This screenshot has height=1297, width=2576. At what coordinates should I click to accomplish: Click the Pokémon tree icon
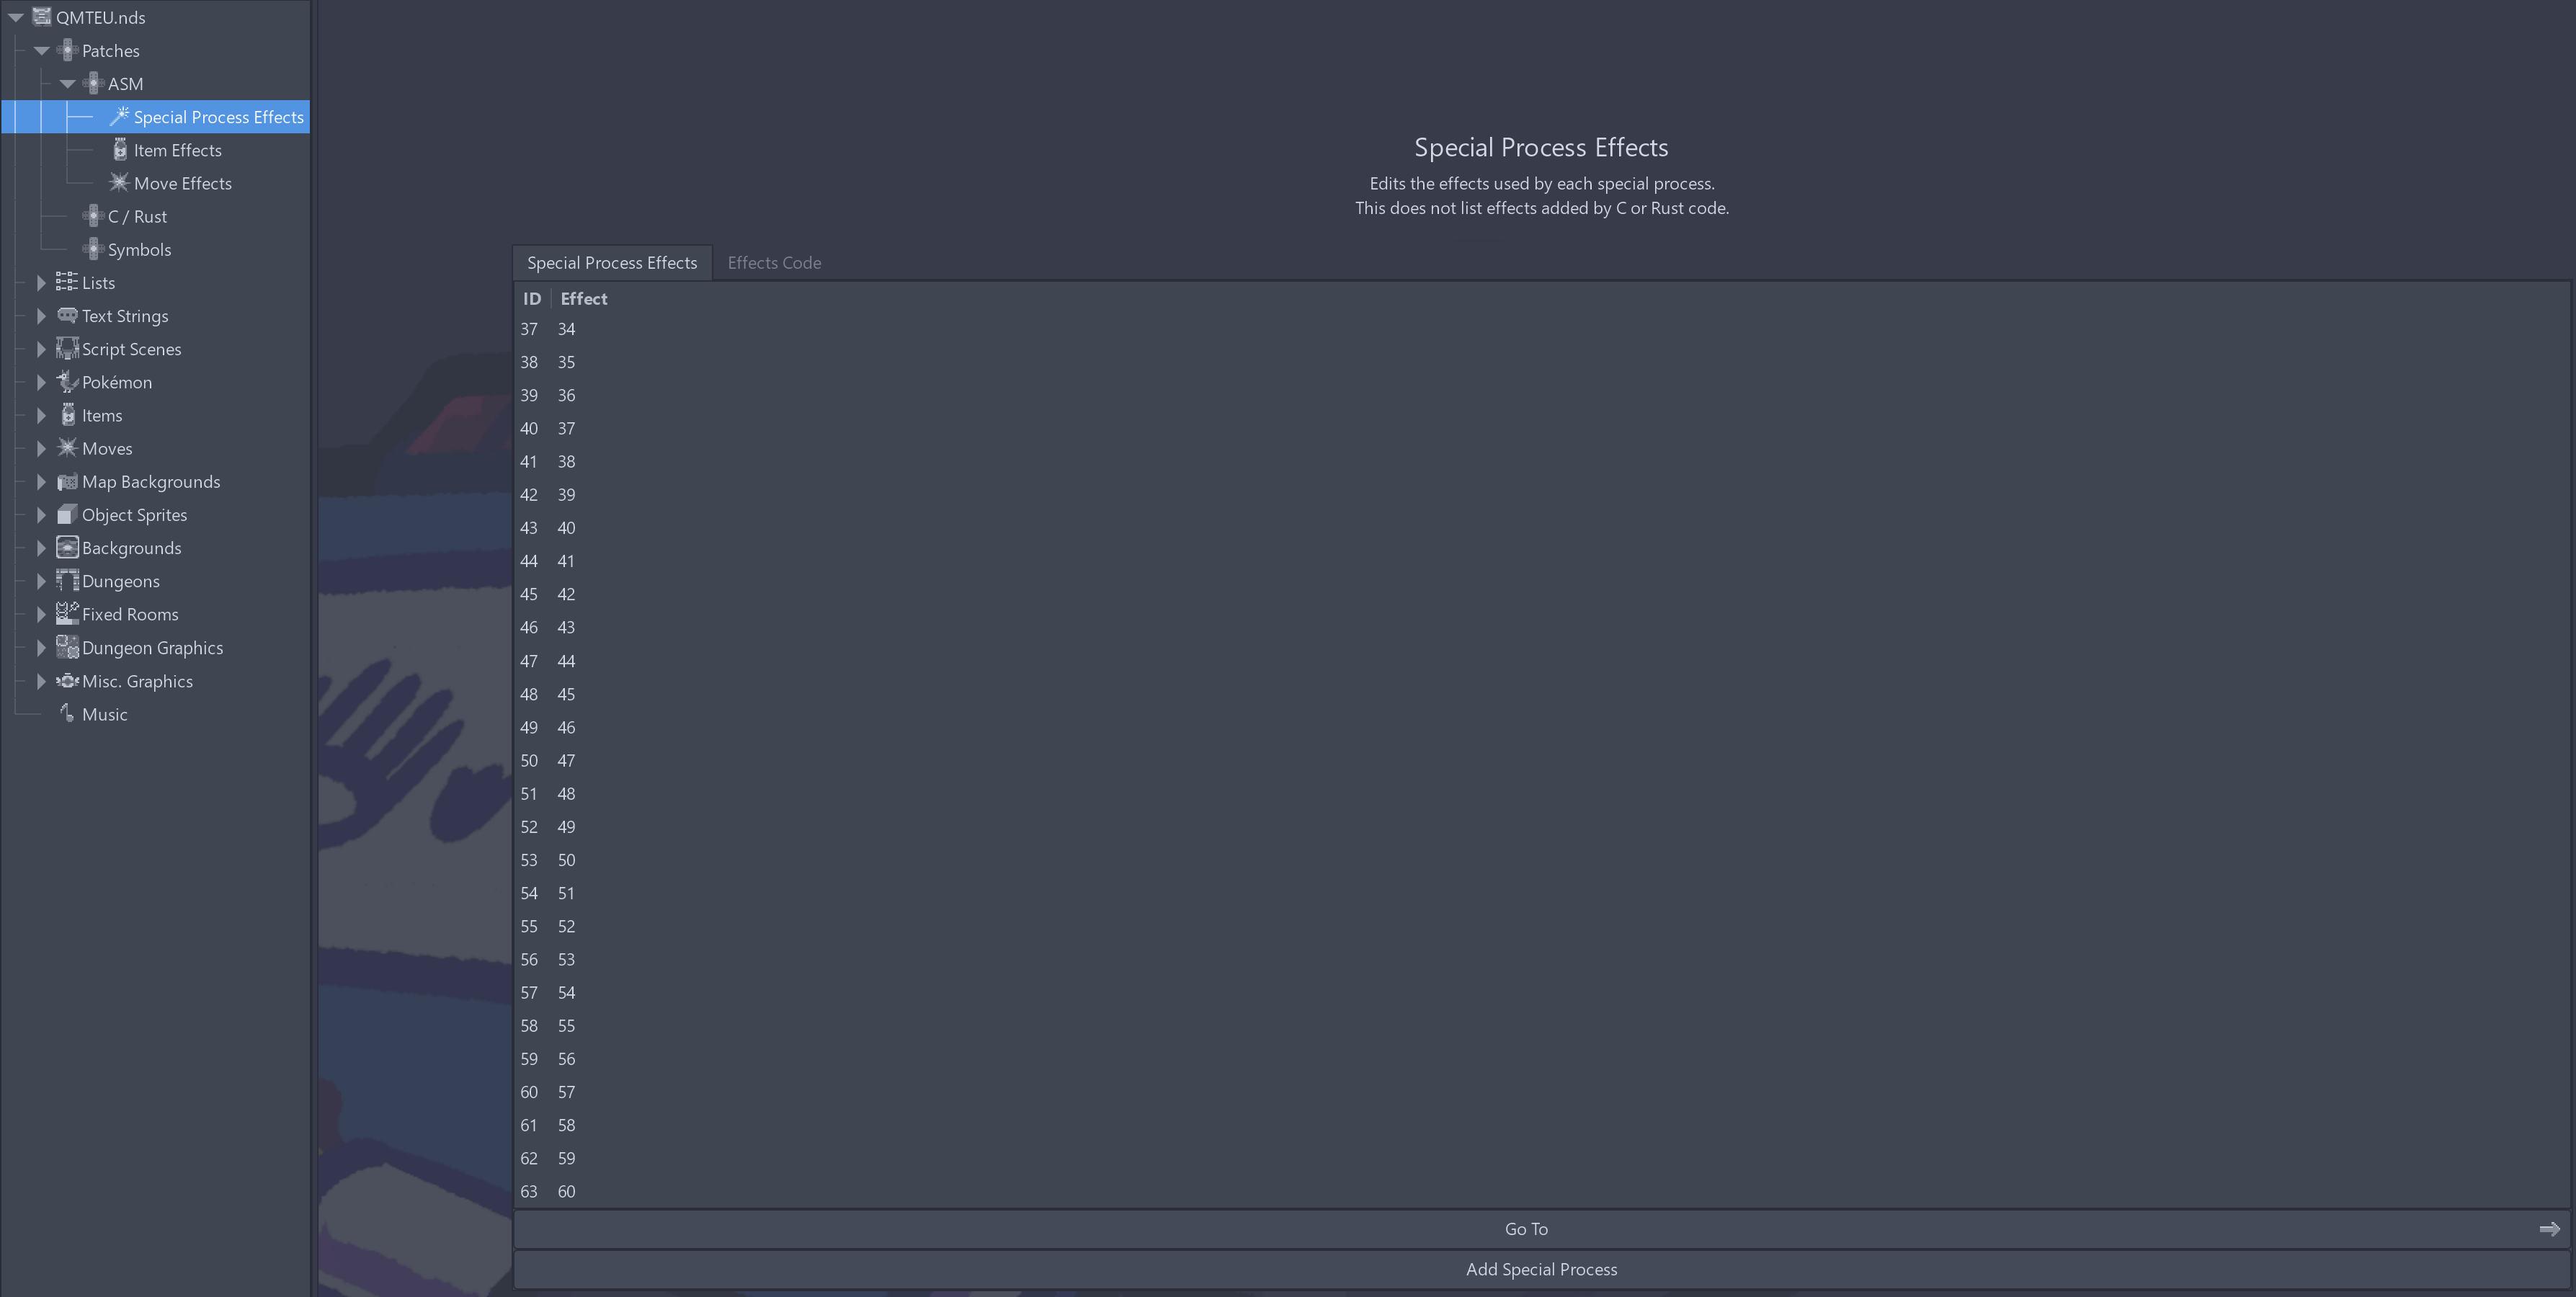click(x=67, y=382)
